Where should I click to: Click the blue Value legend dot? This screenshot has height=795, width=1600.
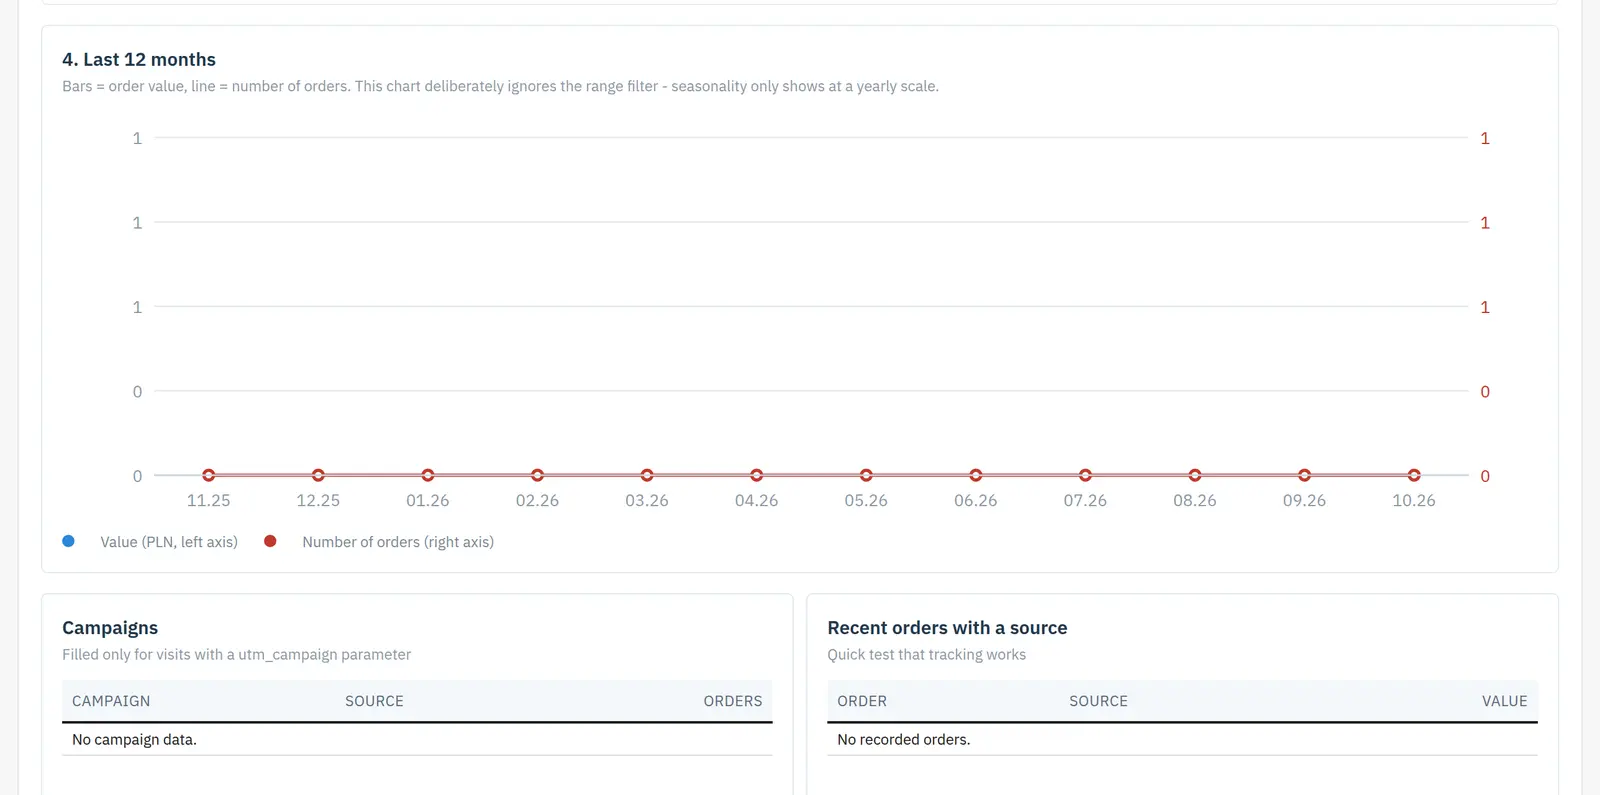coord(68,541)
